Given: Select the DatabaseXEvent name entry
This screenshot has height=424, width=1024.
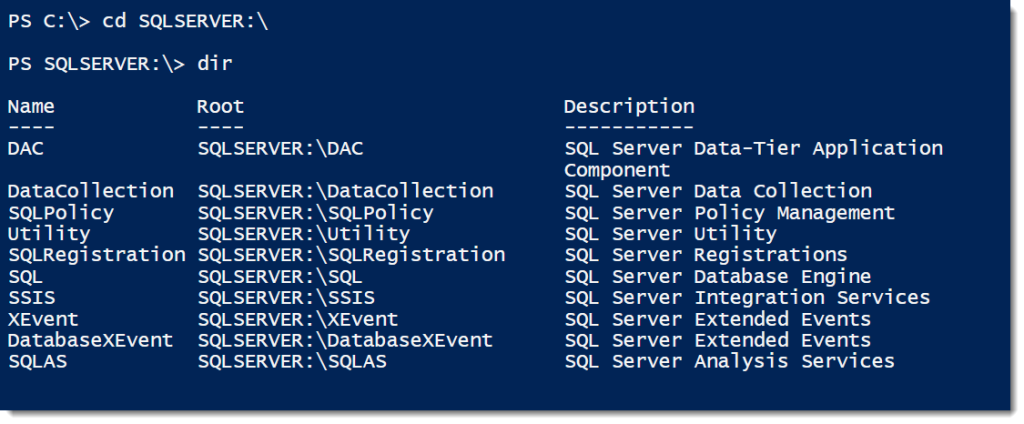Looking at the screenshot, I should pos(91,340).
